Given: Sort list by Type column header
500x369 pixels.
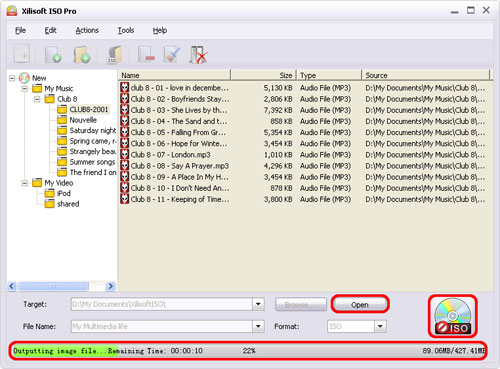Looking at the screenshot, I should point(329,75).
